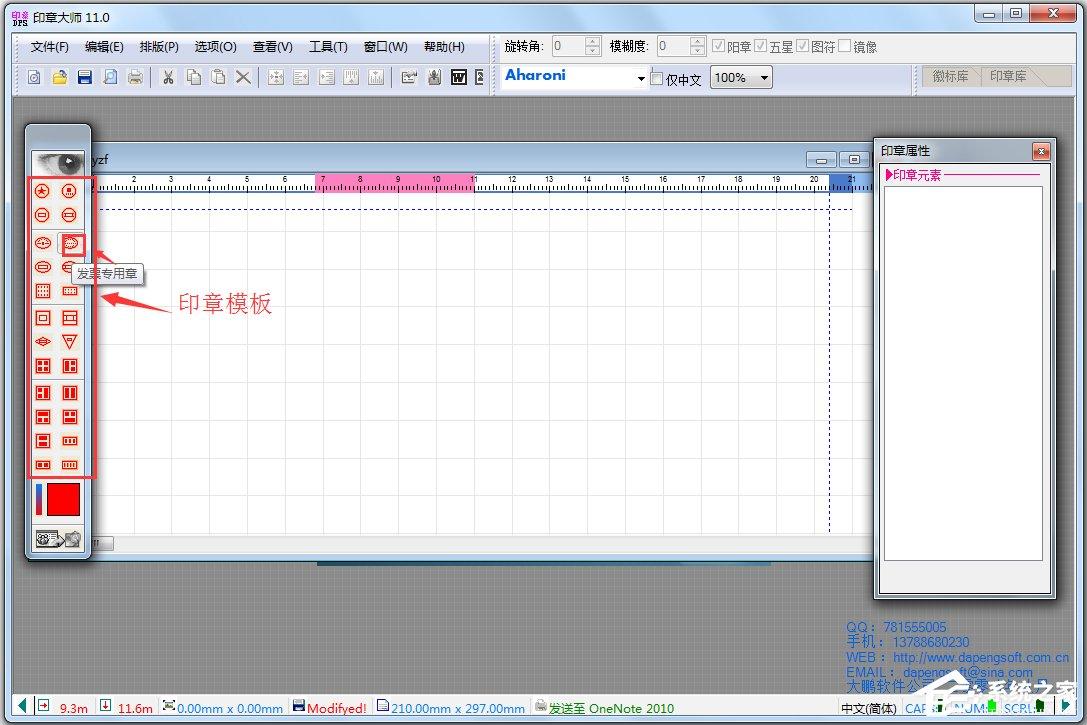Click the 模糊度 spinner arrows
1087x725 pixels.
698,46
